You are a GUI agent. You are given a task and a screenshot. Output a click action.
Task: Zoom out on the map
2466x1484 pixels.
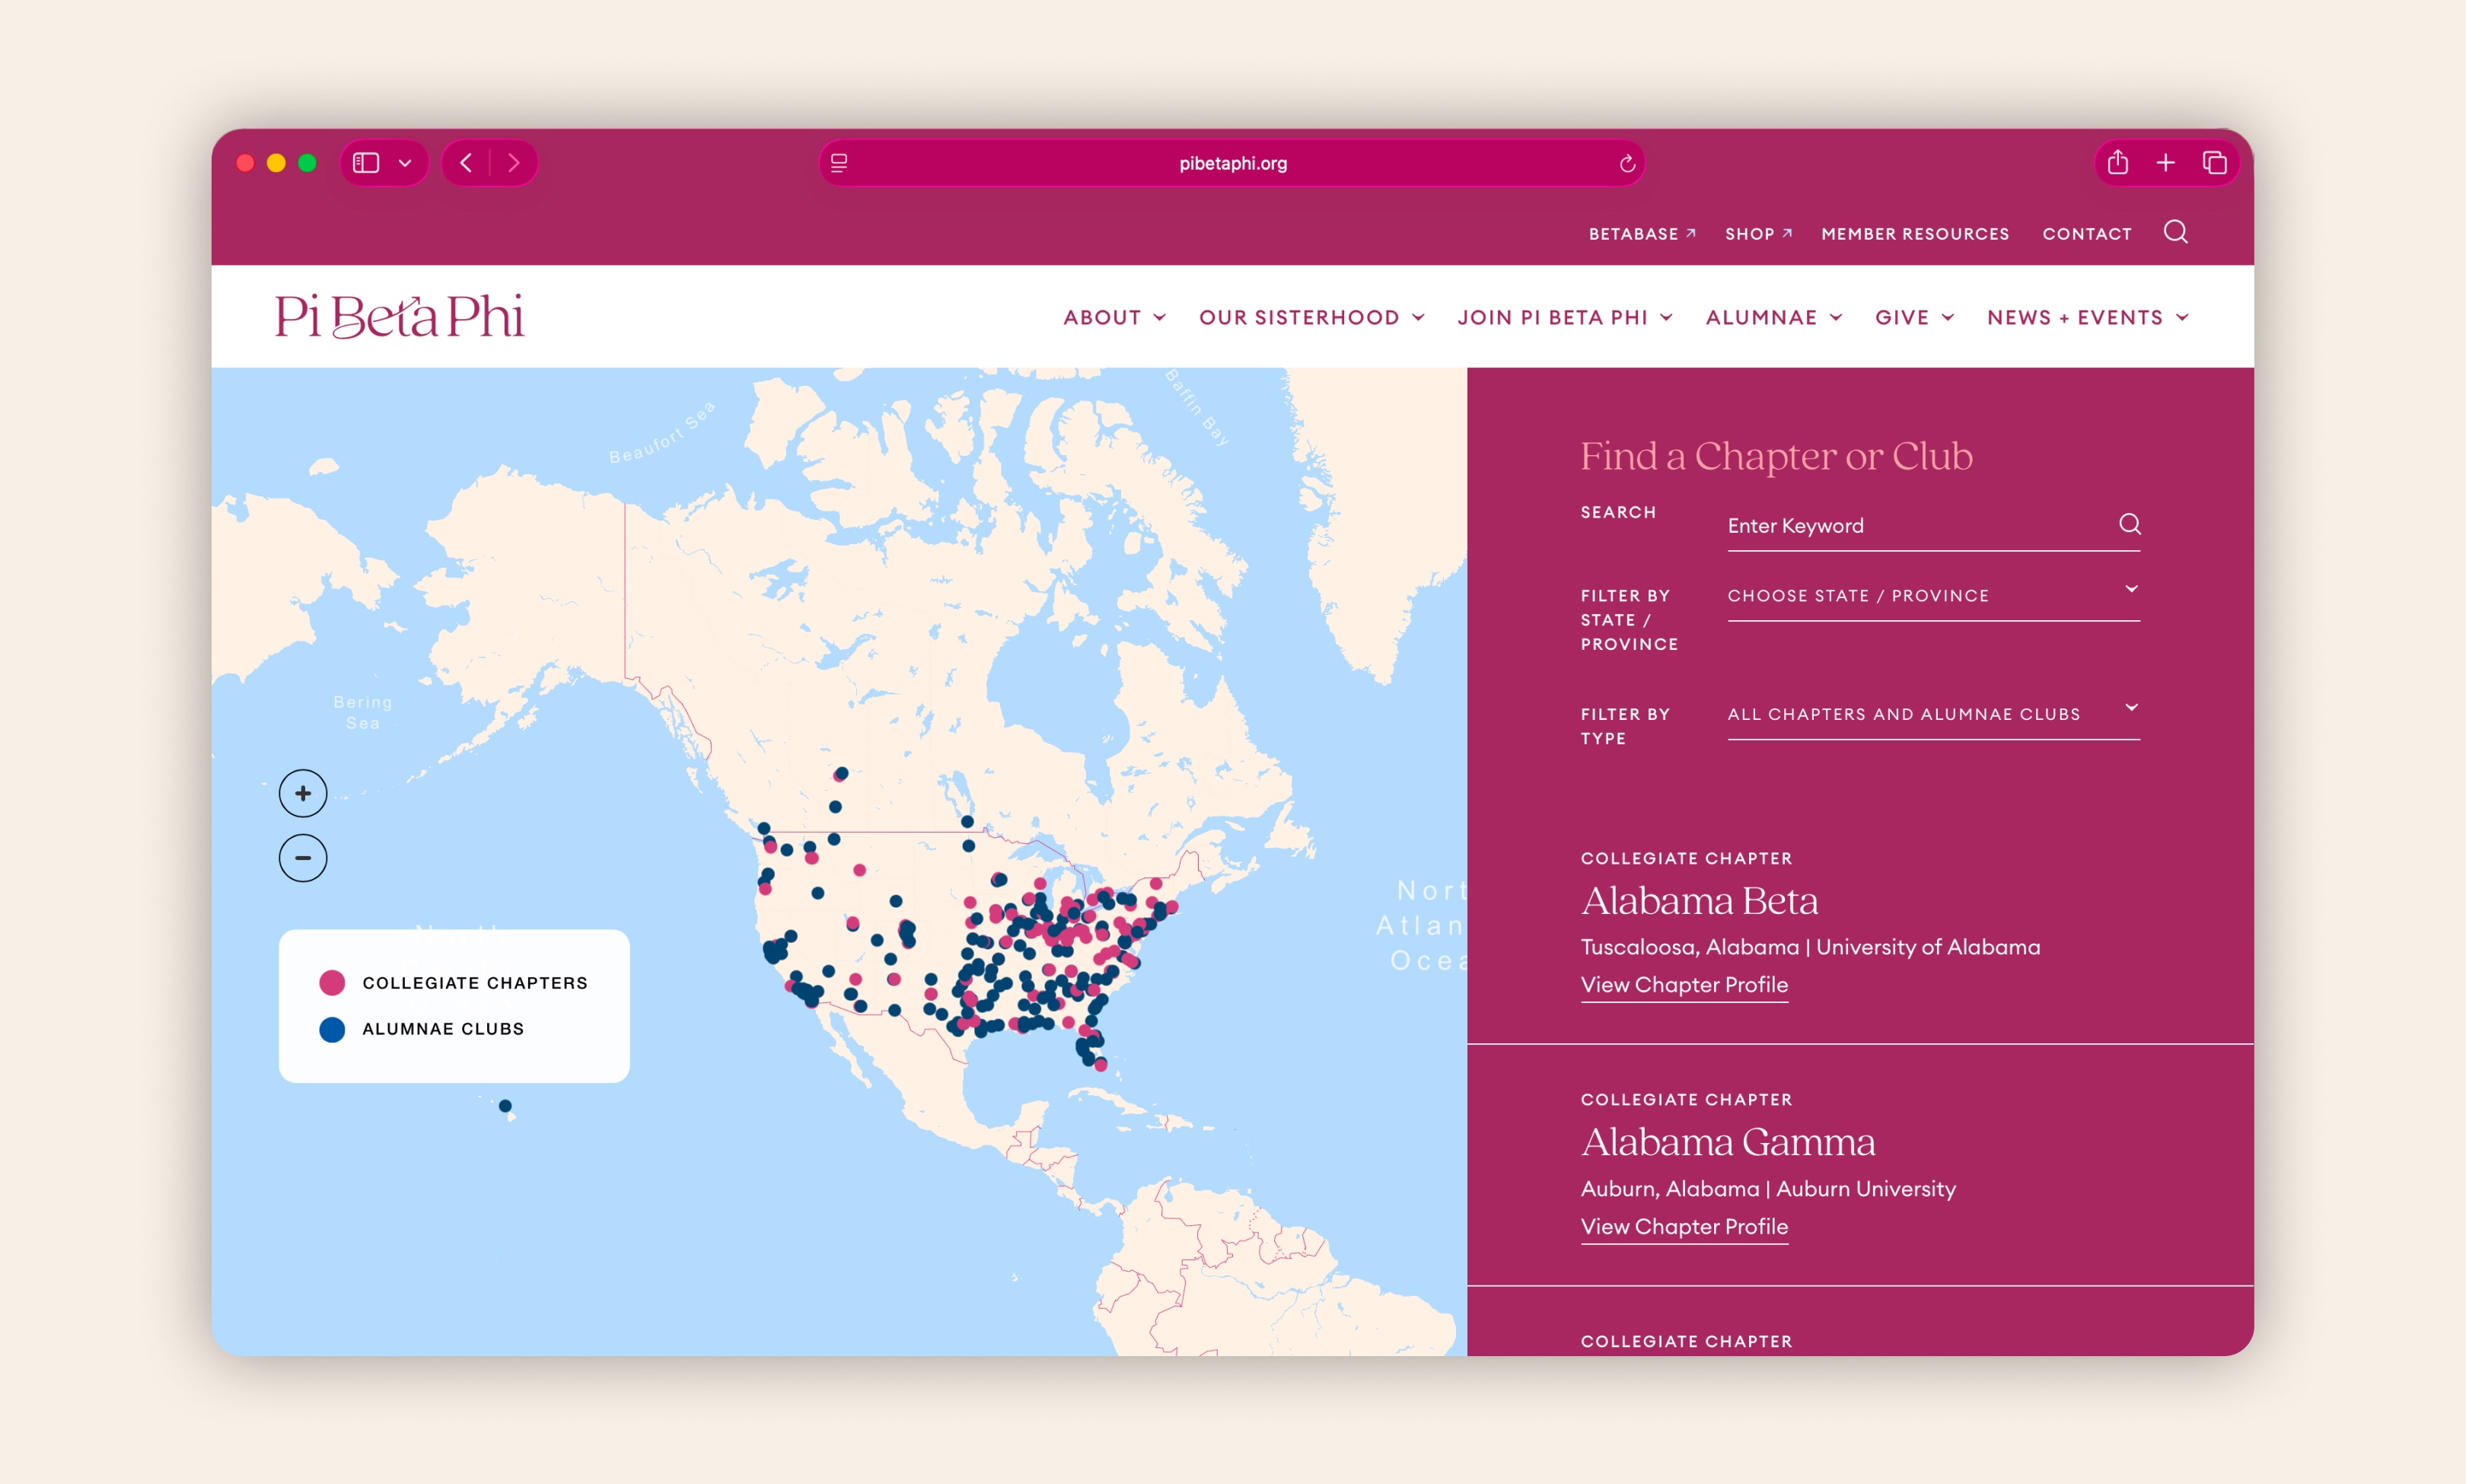[303, 857]
